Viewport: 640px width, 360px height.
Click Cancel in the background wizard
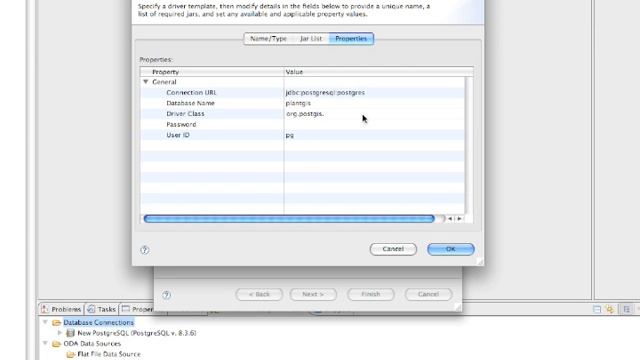click(428, 294)
